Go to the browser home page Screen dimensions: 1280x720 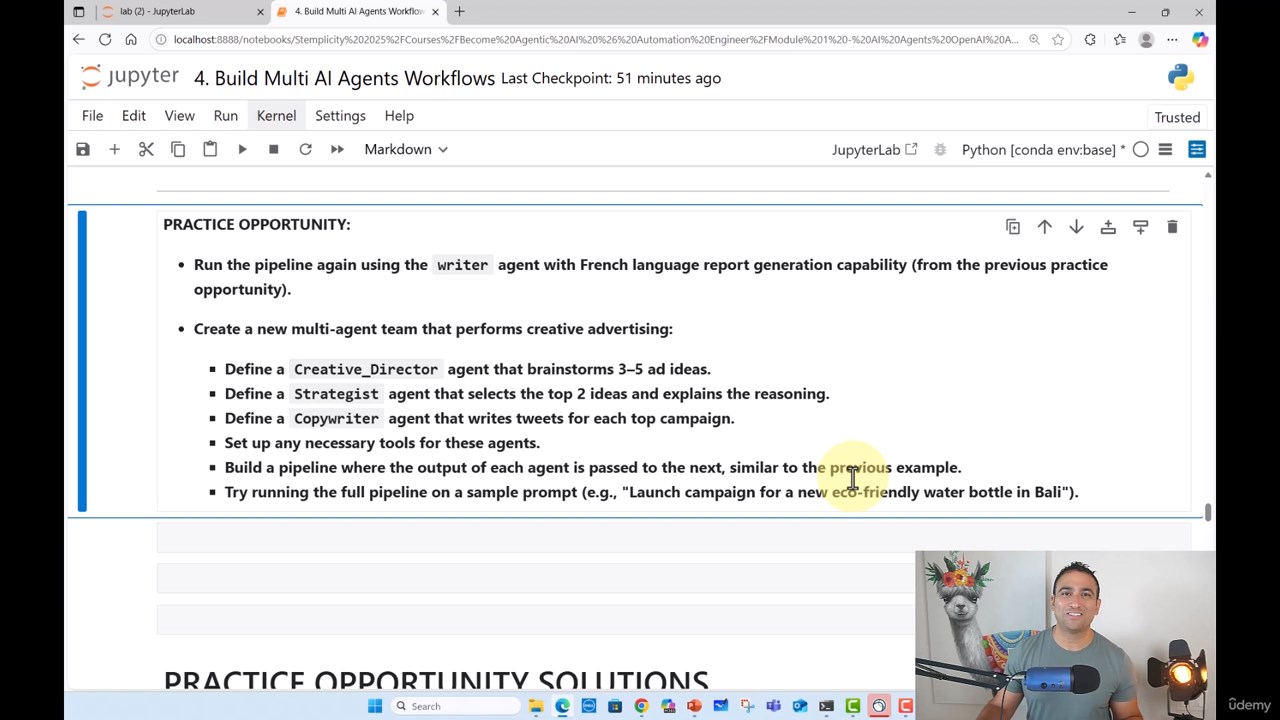pos(131,40)
